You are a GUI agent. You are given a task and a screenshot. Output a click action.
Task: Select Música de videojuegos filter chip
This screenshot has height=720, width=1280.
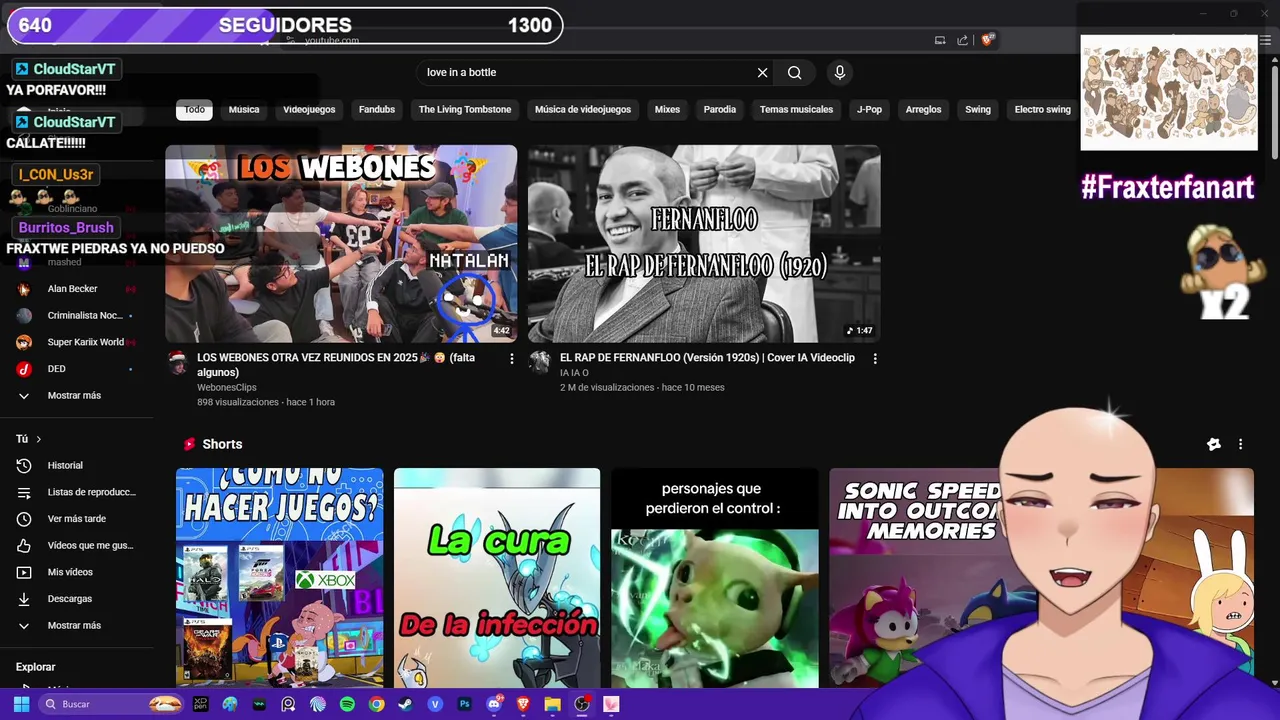[583, 110]
